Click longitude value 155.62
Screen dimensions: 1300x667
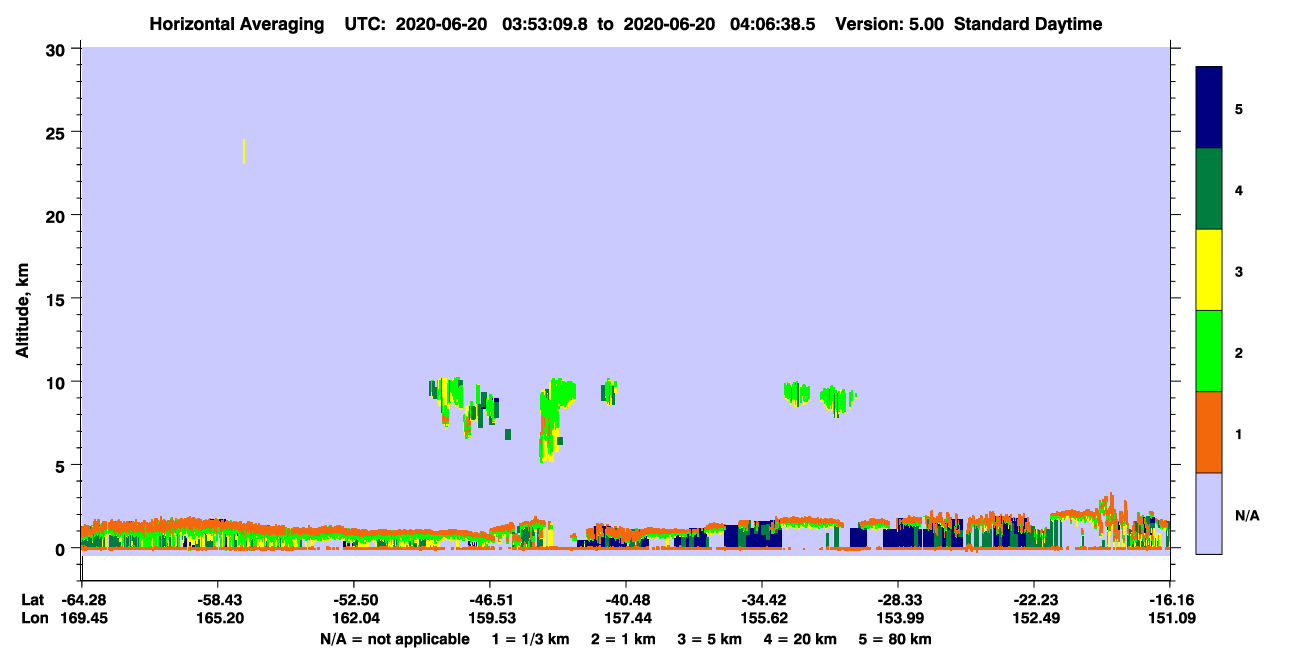click(762, 618)
